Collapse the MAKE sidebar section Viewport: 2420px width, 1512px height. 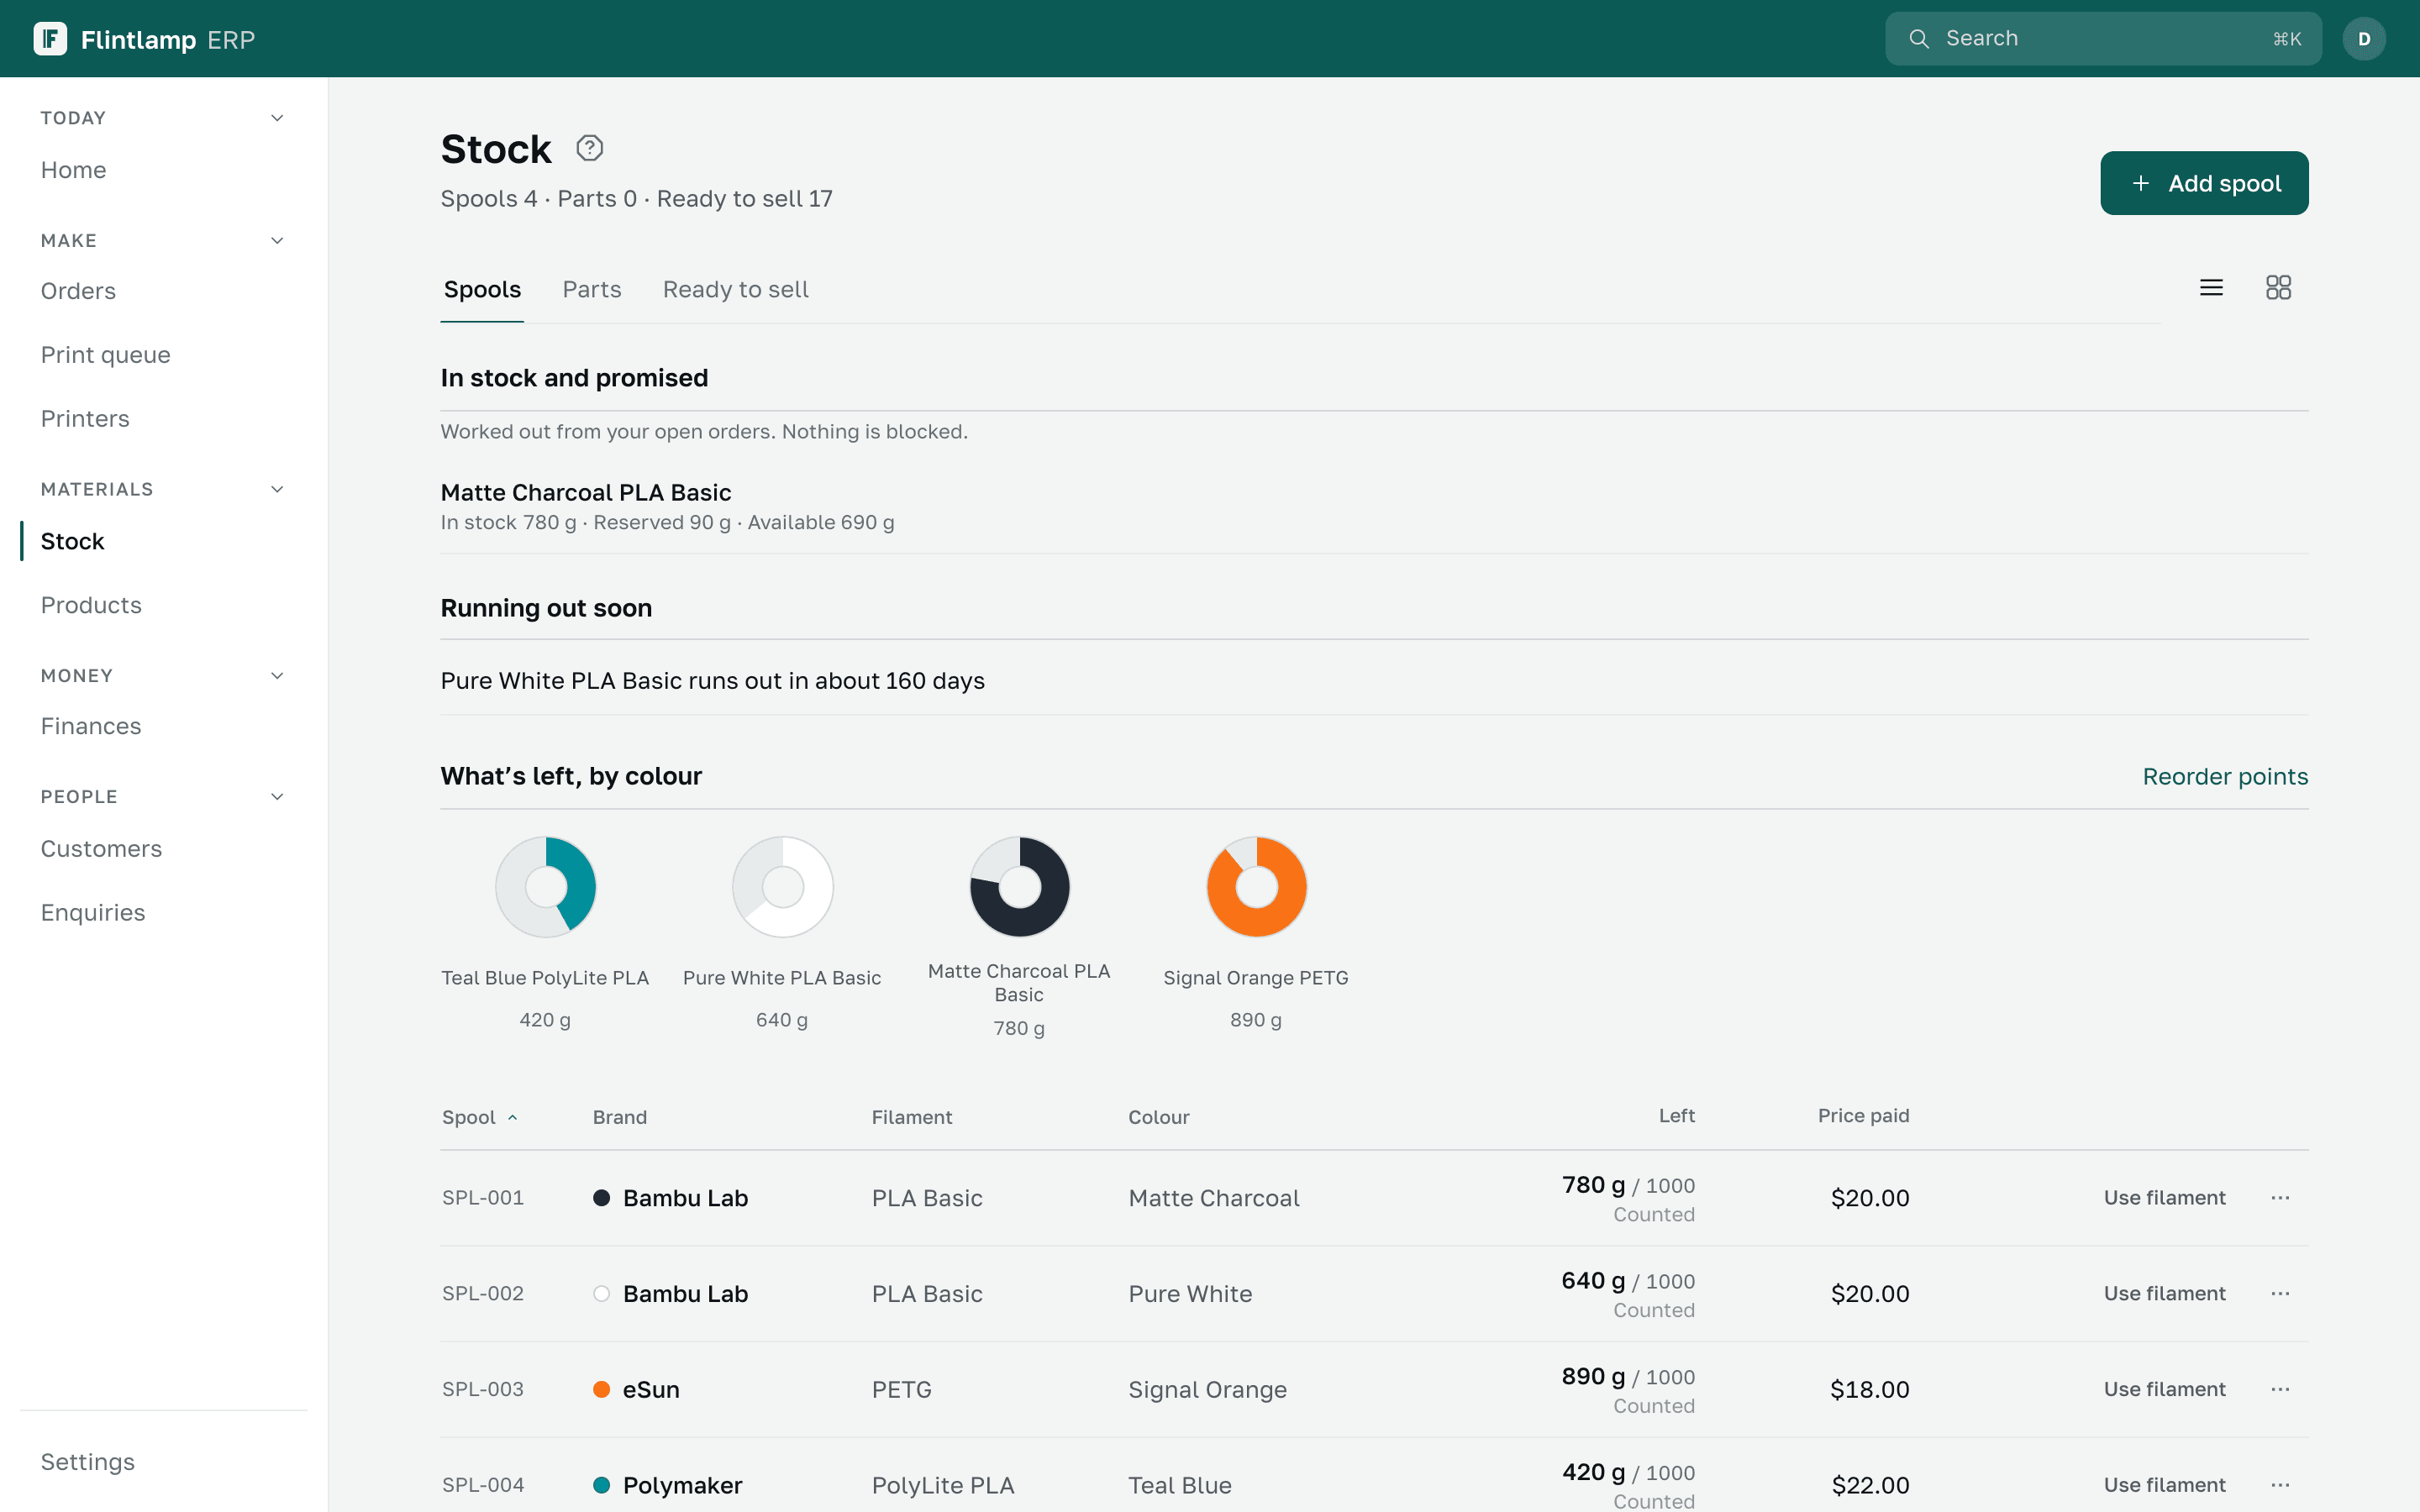[277, 241]
